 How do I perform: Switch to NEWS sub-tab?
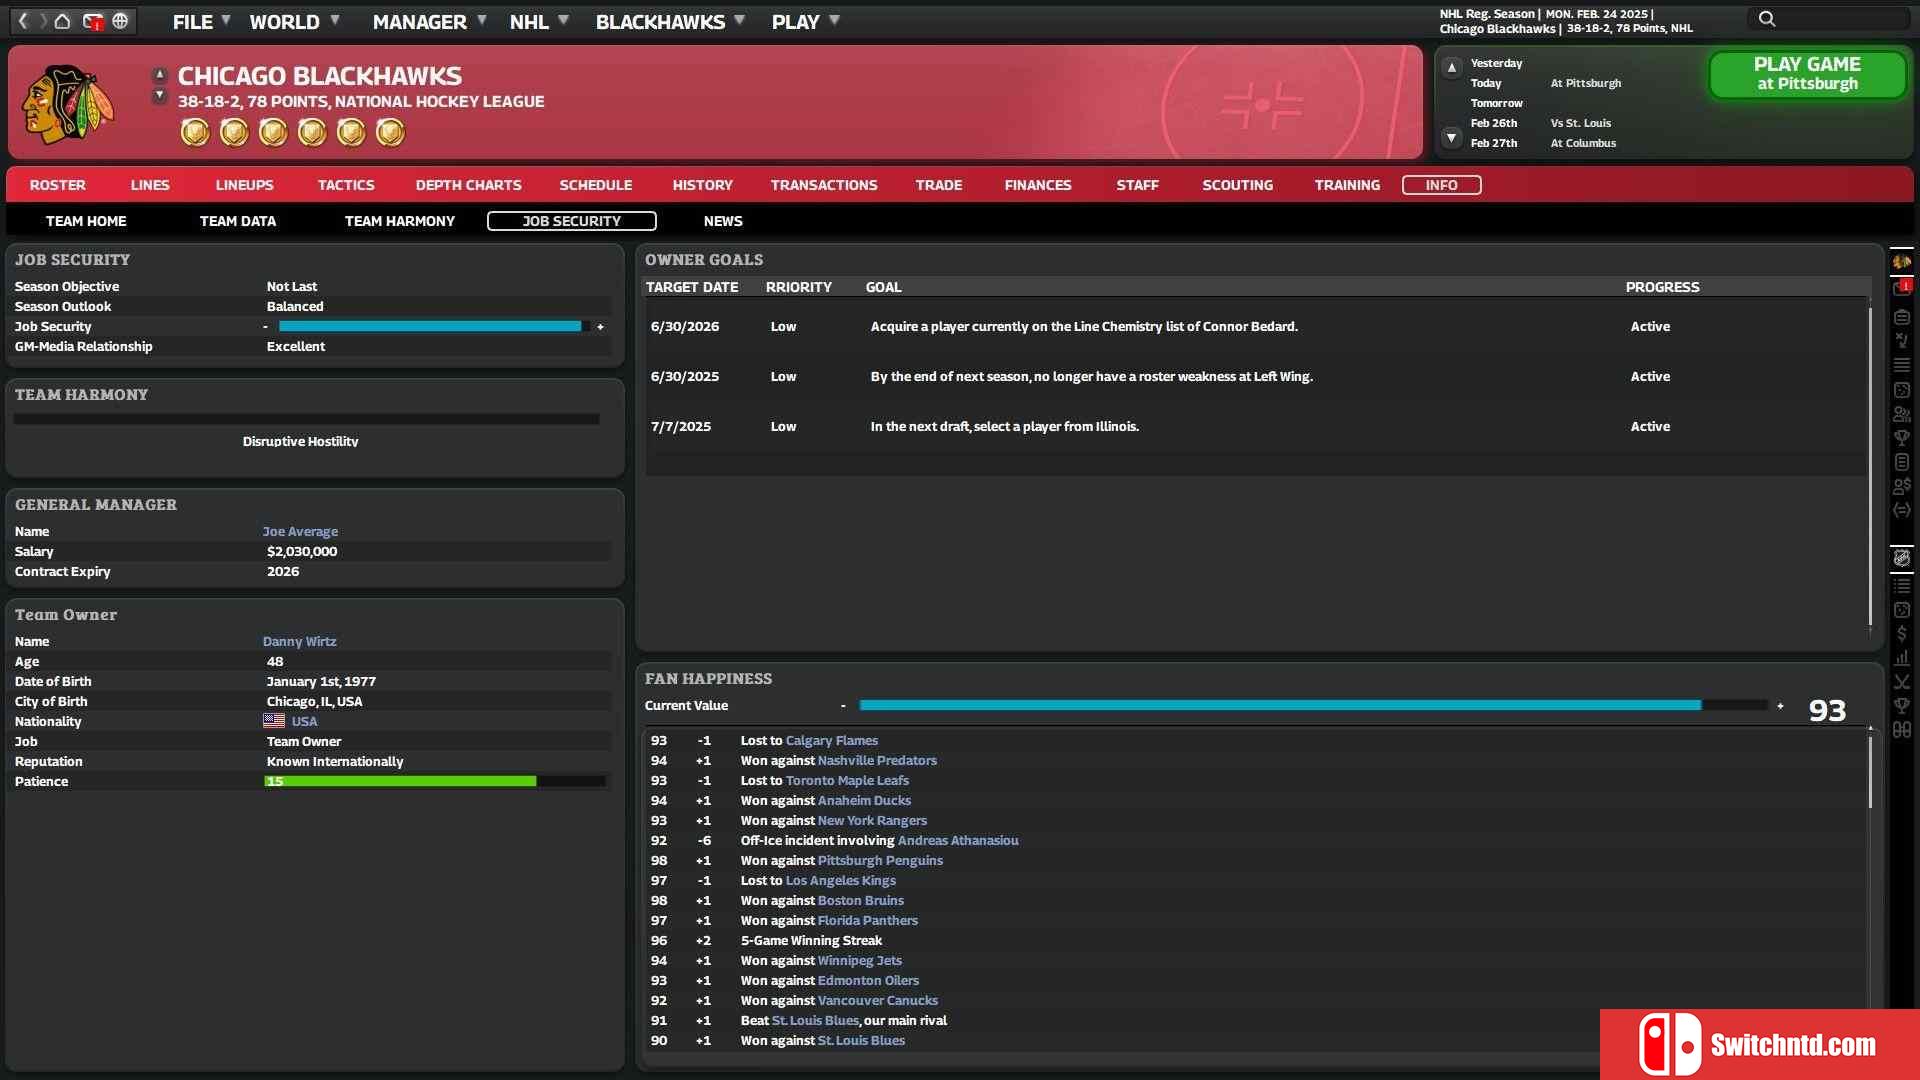tap(723, 221)
